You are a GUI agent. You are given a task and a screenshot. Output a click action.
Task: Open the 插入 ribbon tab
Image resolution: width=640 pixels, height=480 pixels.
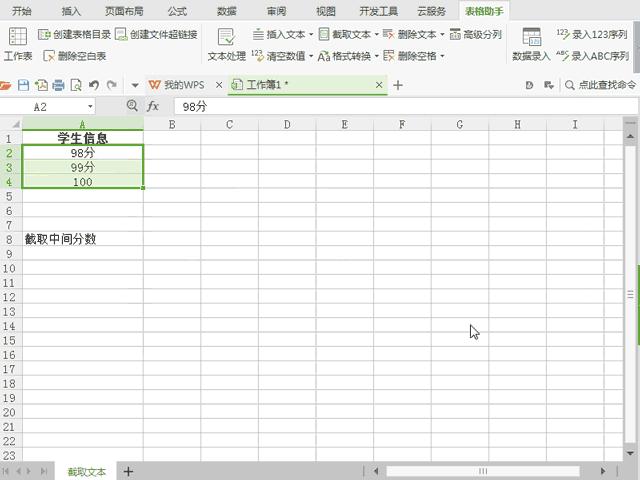pos(71,11)
